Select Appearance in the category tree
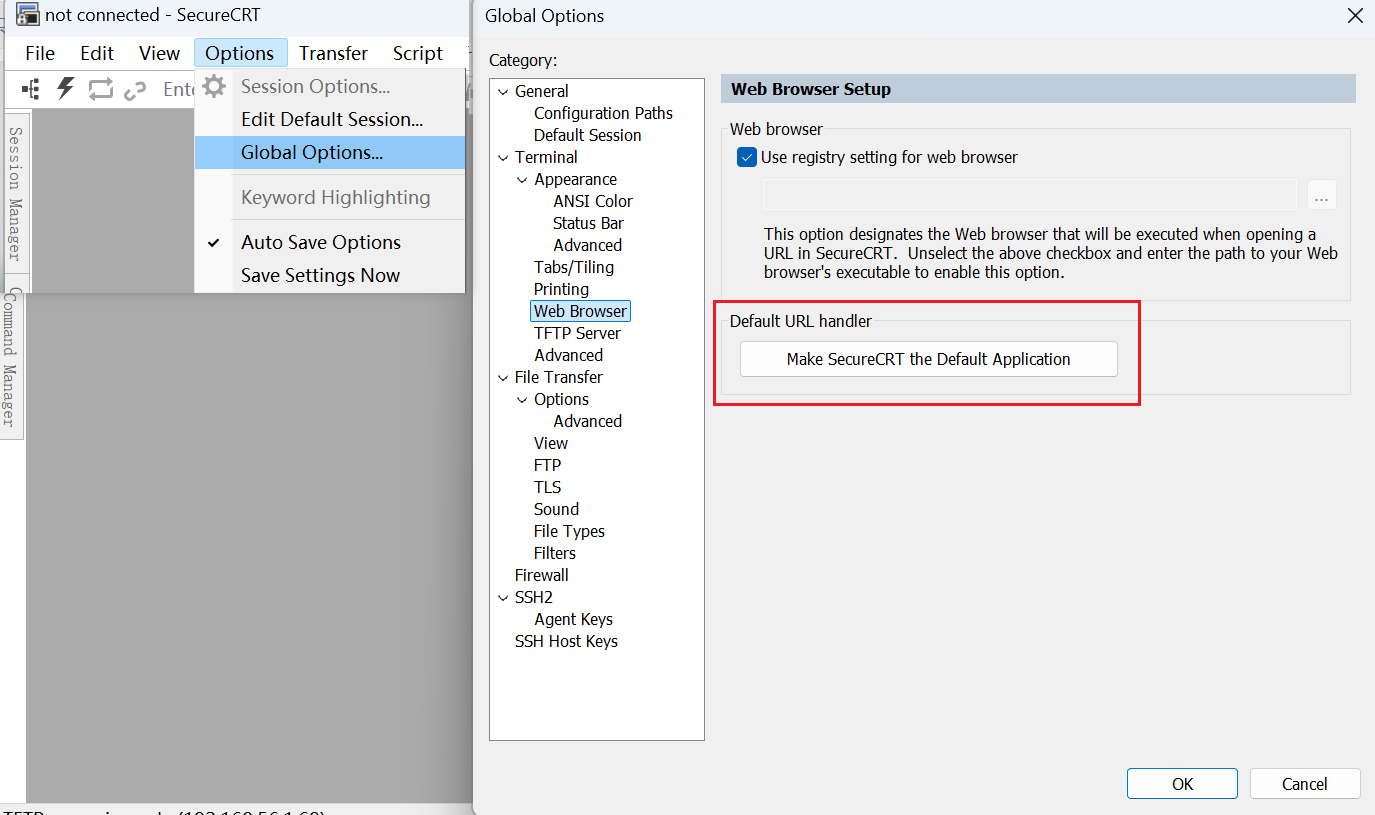This screenshot has width=1375, height=815. coord(575,179)
